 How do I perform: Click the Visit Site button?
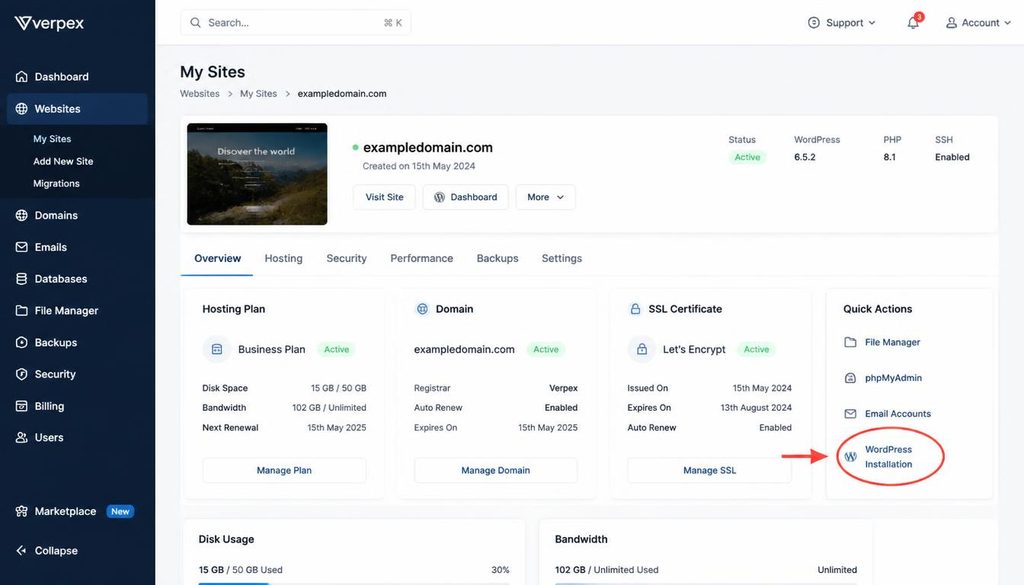(x=384, y=197)
